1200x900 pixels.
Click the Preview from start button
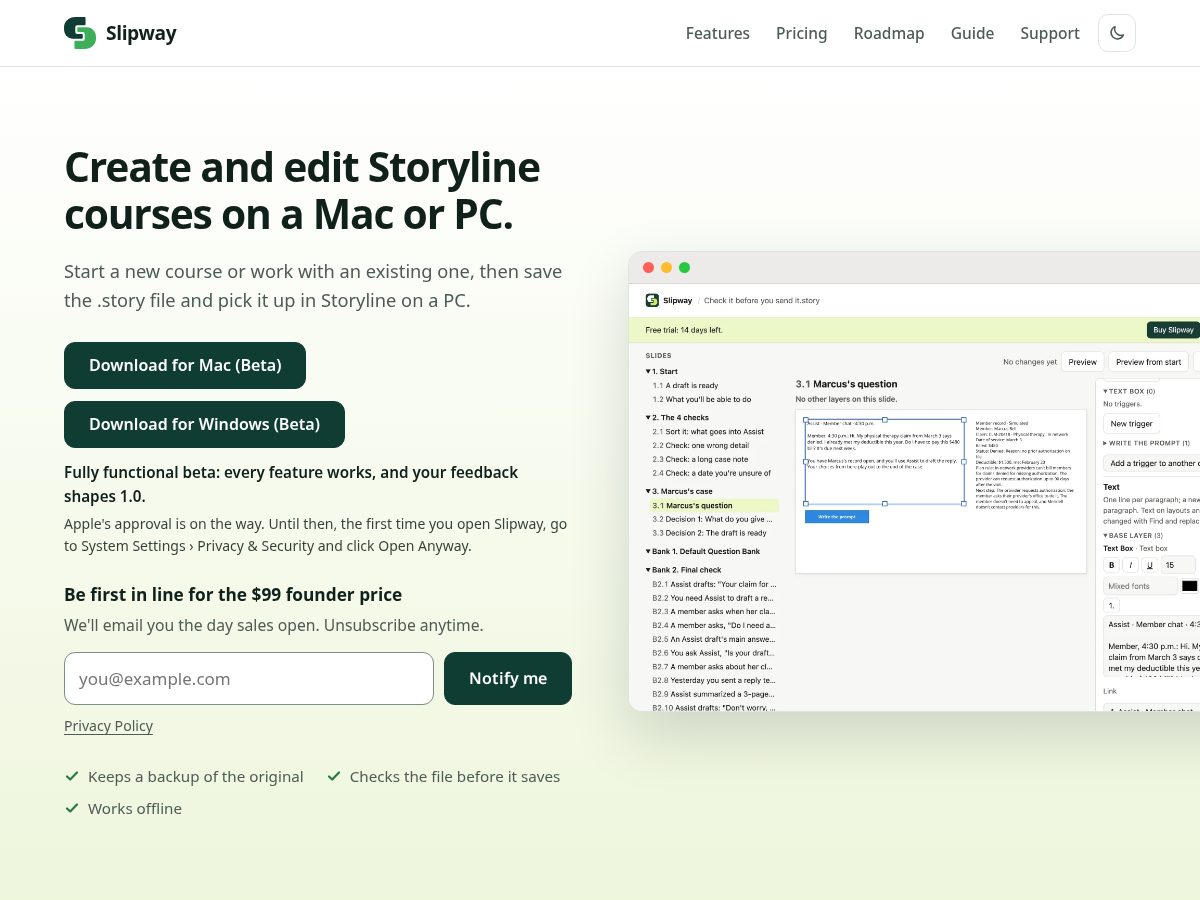point(1148,362)
